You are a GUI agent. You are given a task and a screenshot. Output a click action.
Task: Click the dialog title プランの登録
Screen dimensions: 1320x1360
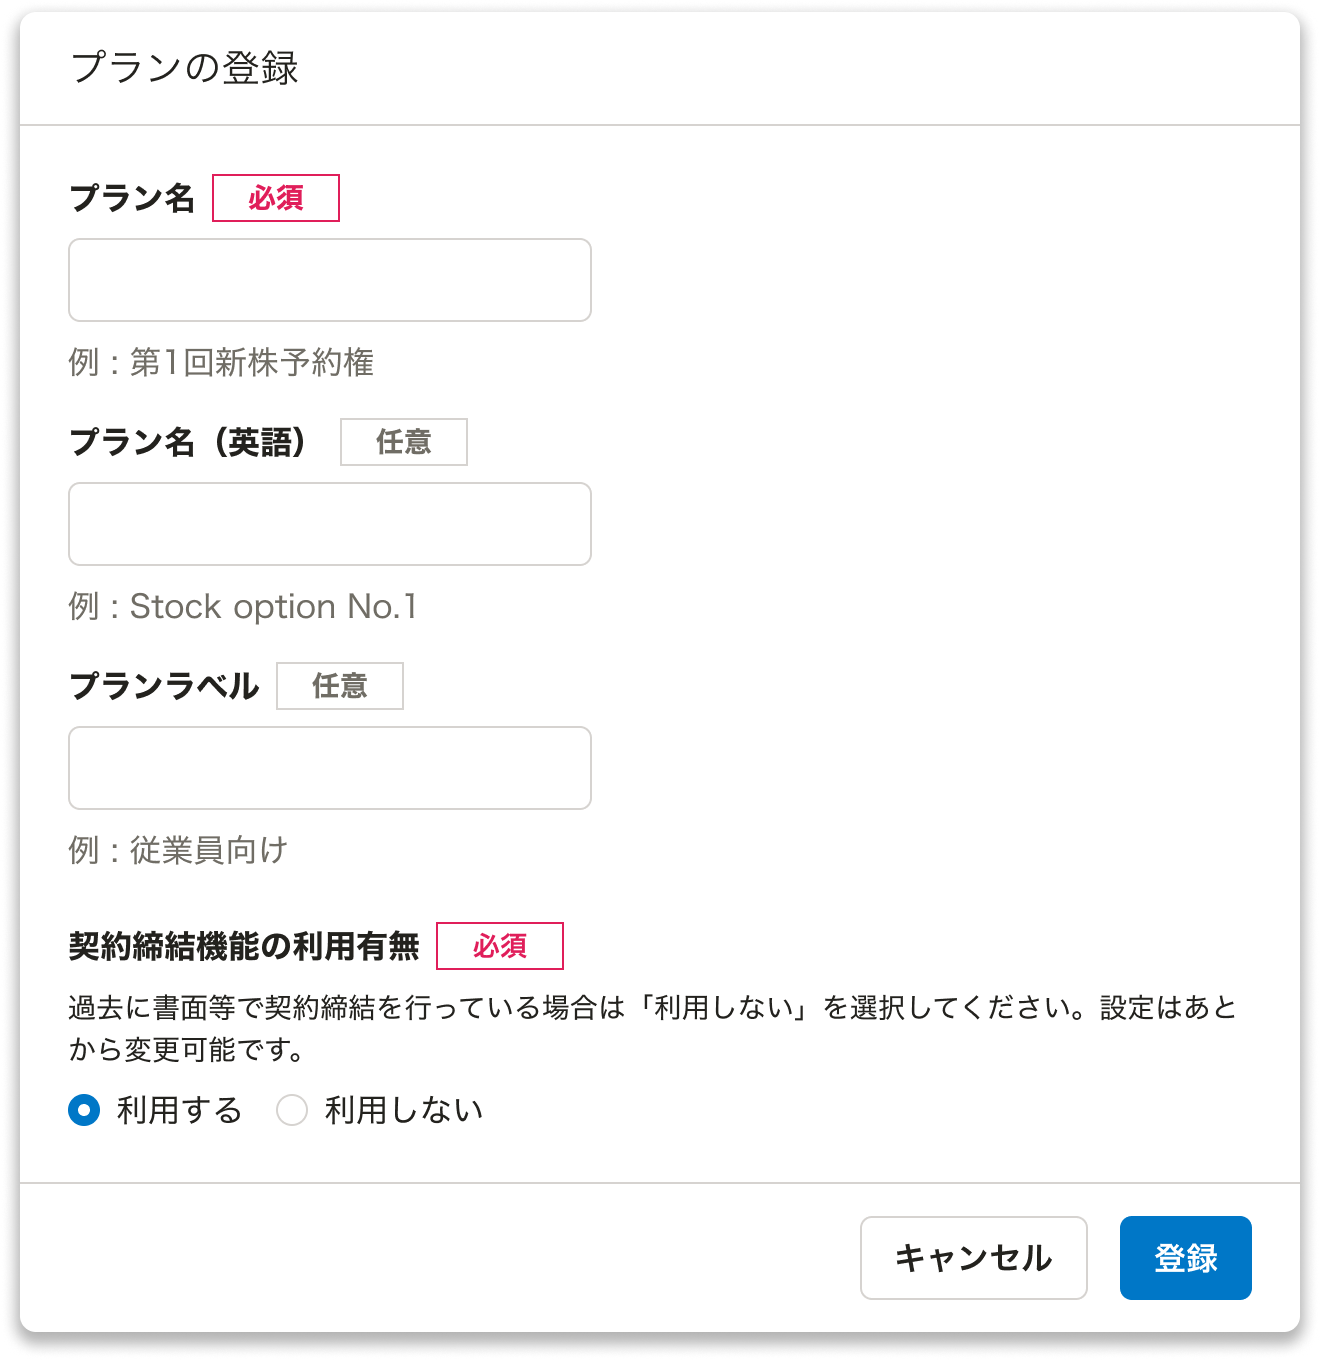point(185,68)
